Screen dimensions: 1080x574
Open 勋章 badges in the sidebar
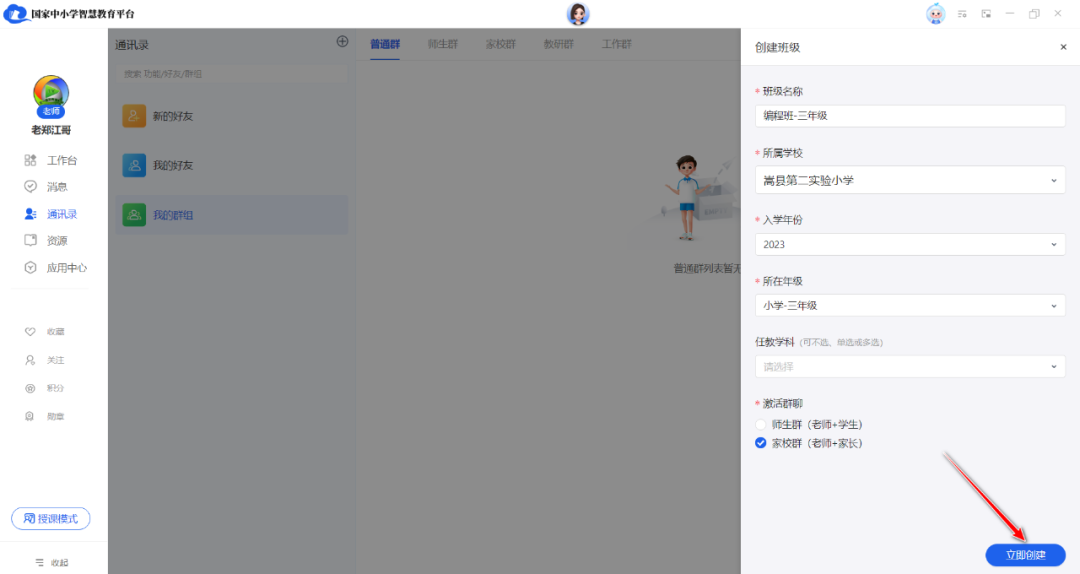[47, 416]
